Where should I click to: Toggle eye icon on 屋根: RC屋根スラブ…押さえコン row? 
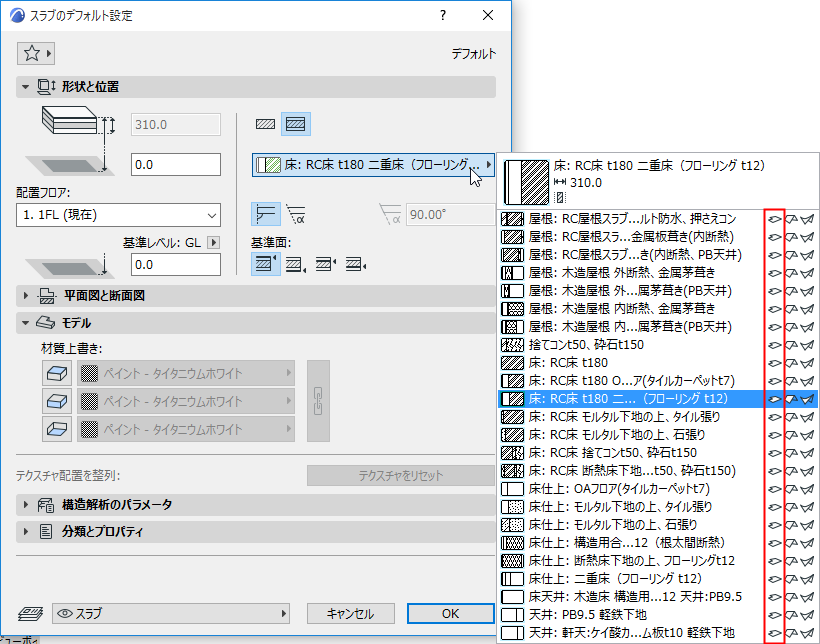coord(775,219)
